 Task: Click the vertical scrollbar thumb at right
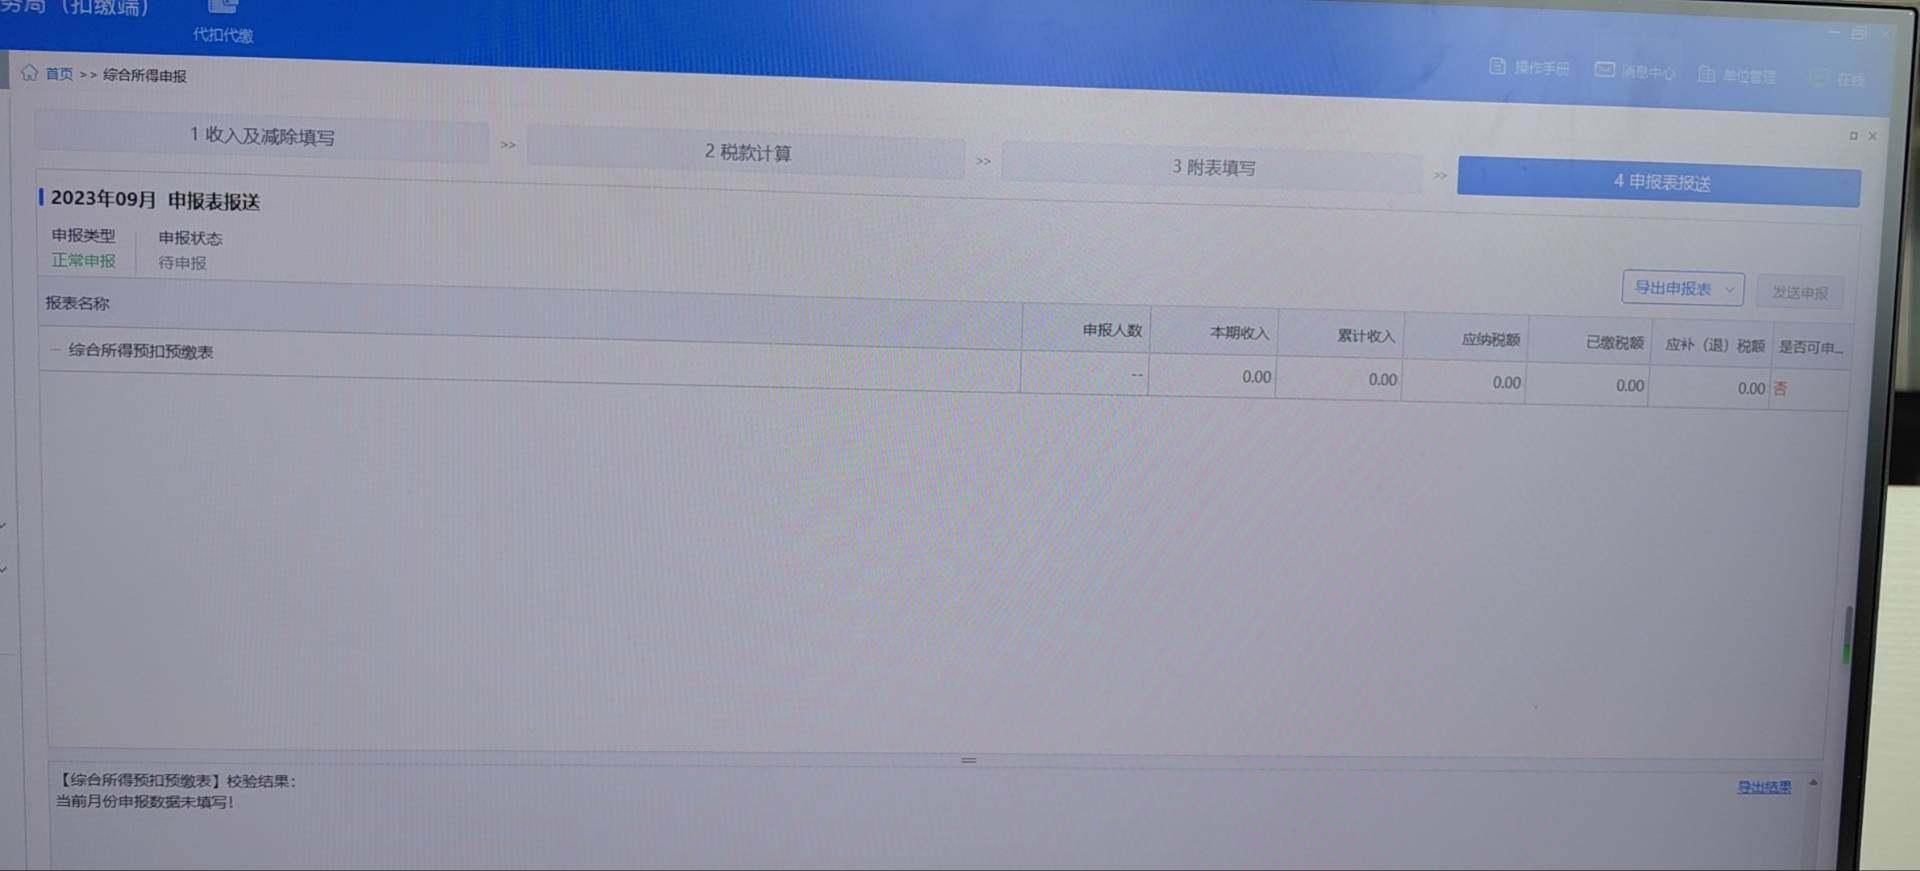1847,634
